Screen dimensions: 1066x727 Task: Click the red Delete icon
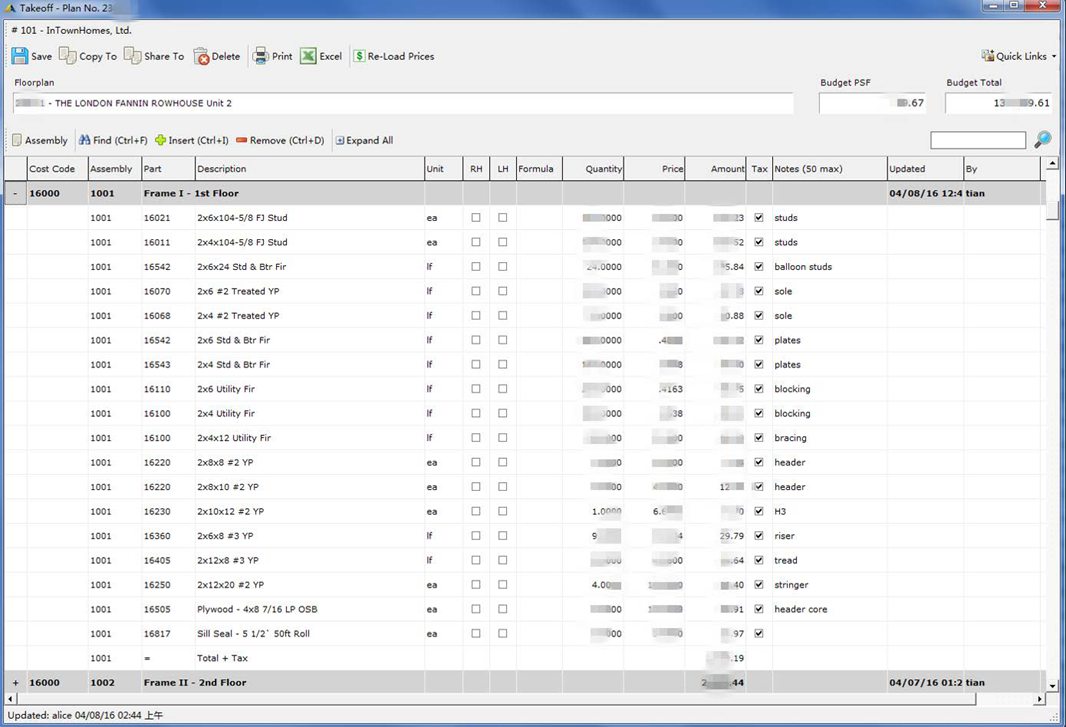[202, 57]
